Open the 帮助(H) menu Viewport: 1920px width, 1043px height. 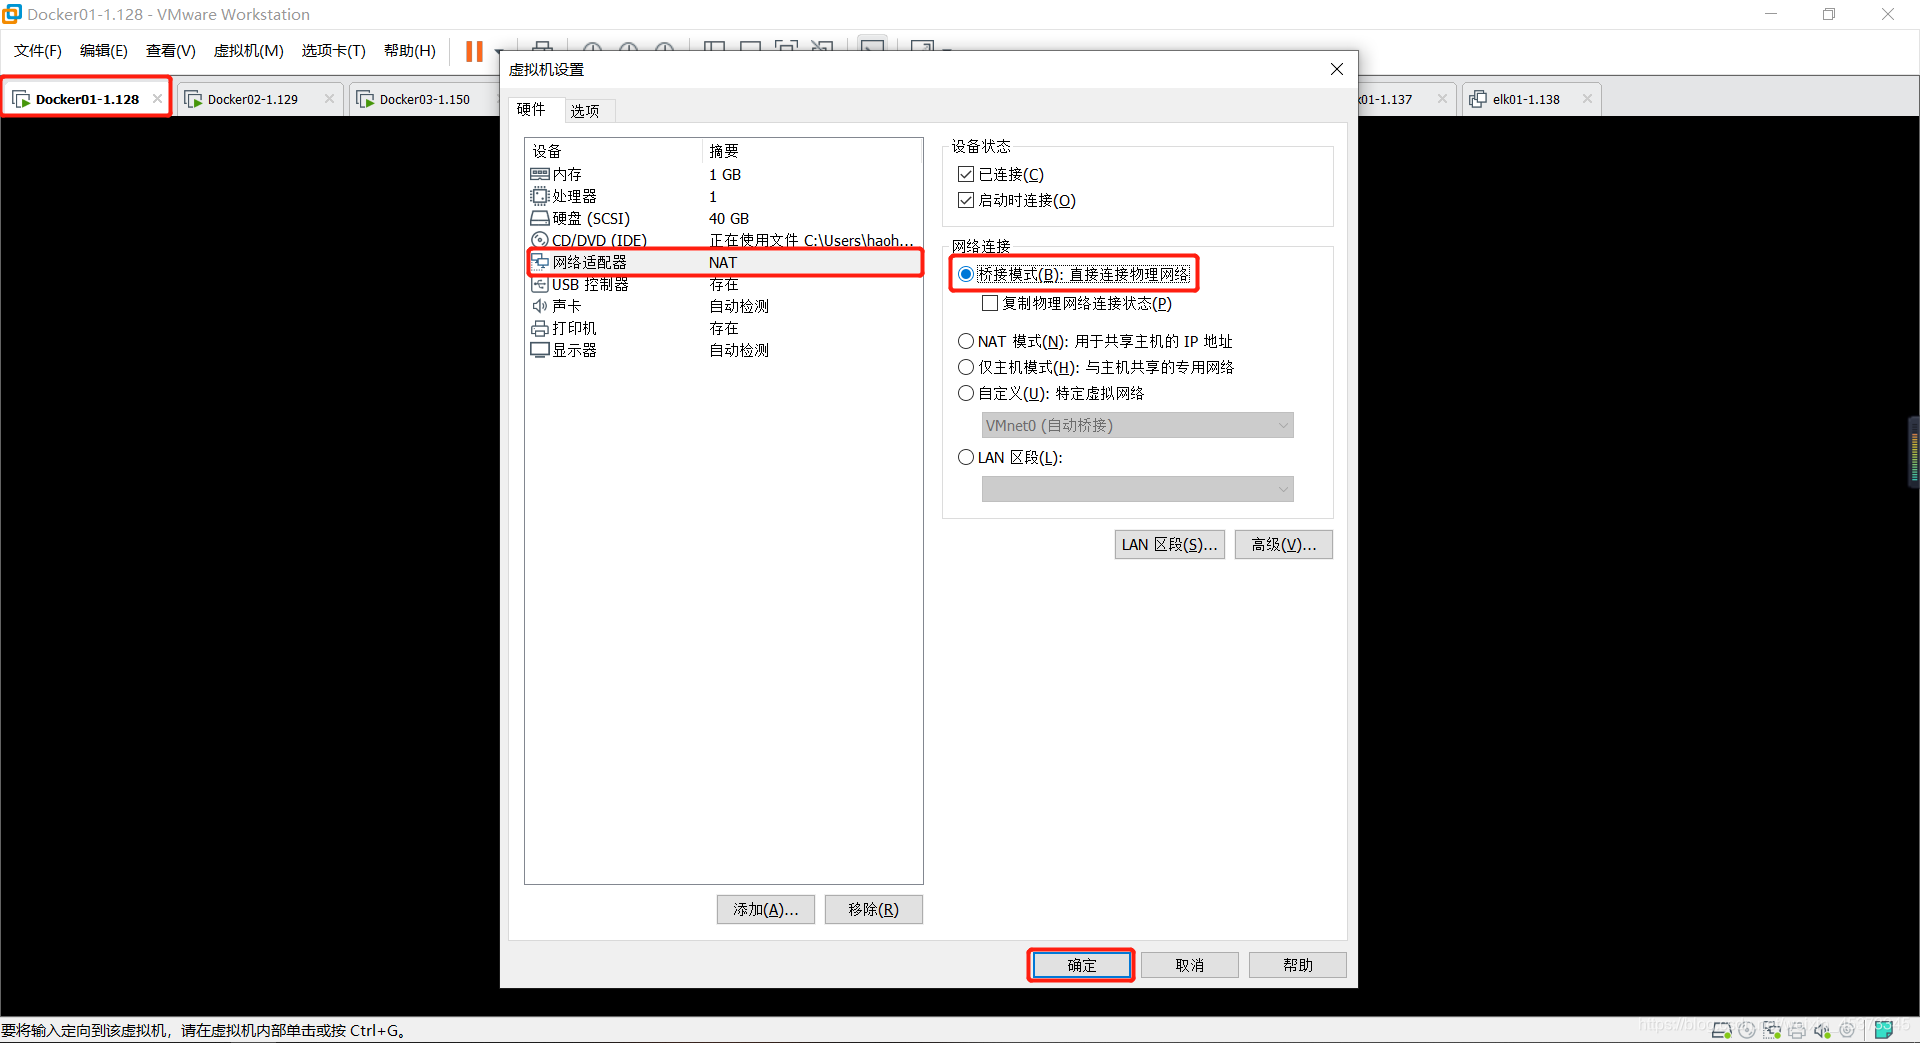[410, 51]
